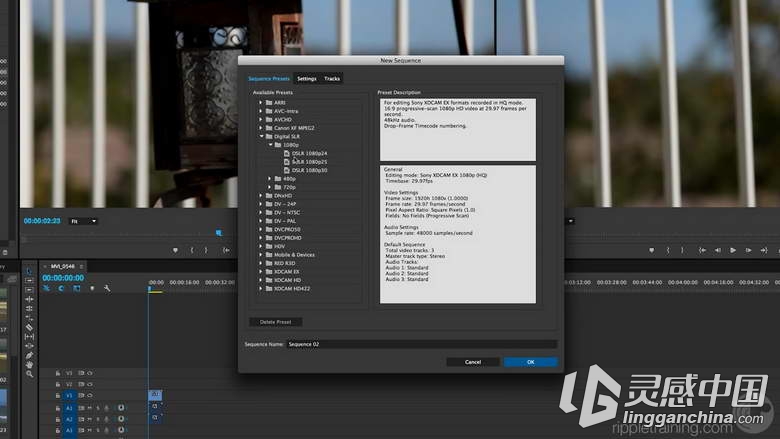Click the timeline timecode 00:00:00:00
The image size is (780, 439).
pyautogui.click(x=63, y=278)
